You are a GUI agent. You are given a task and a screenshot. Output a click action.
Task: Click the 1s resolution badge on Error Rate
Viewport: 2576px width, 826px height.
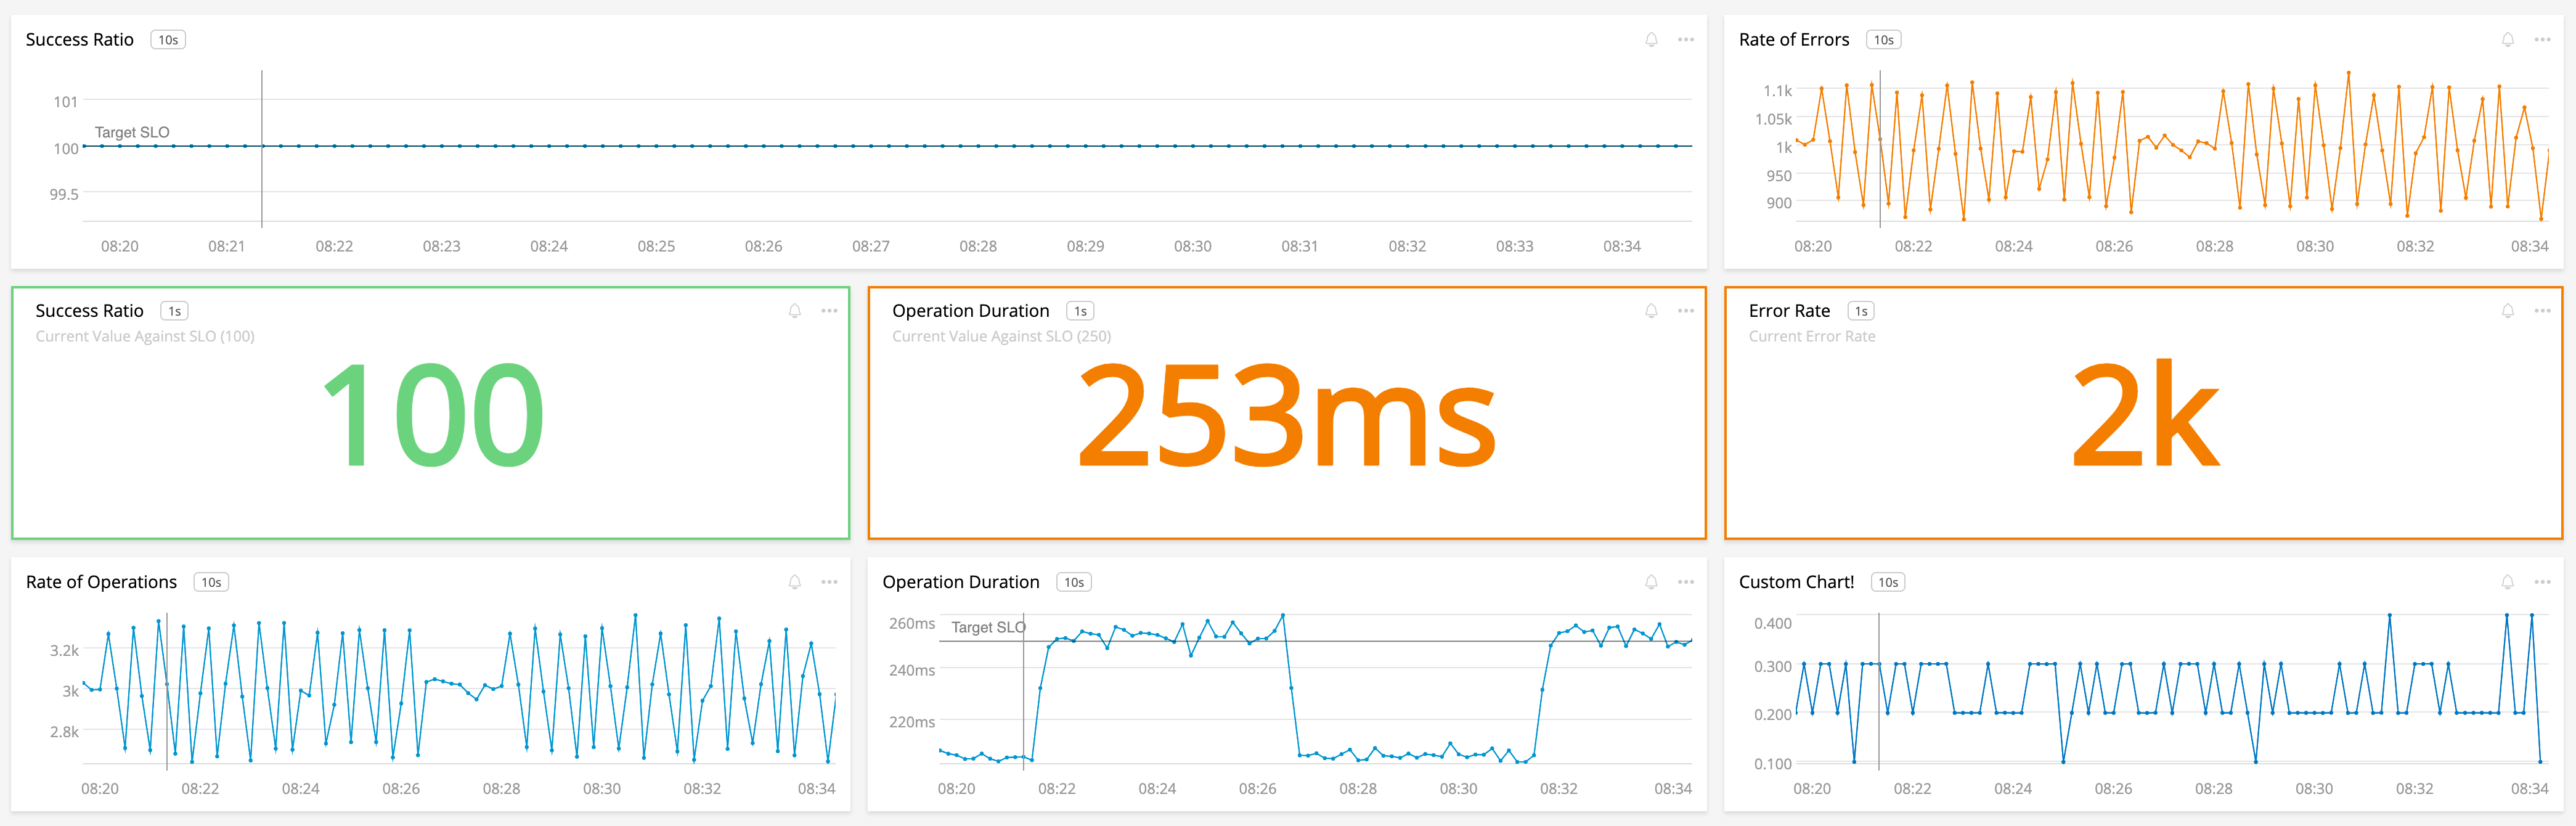1861,311
